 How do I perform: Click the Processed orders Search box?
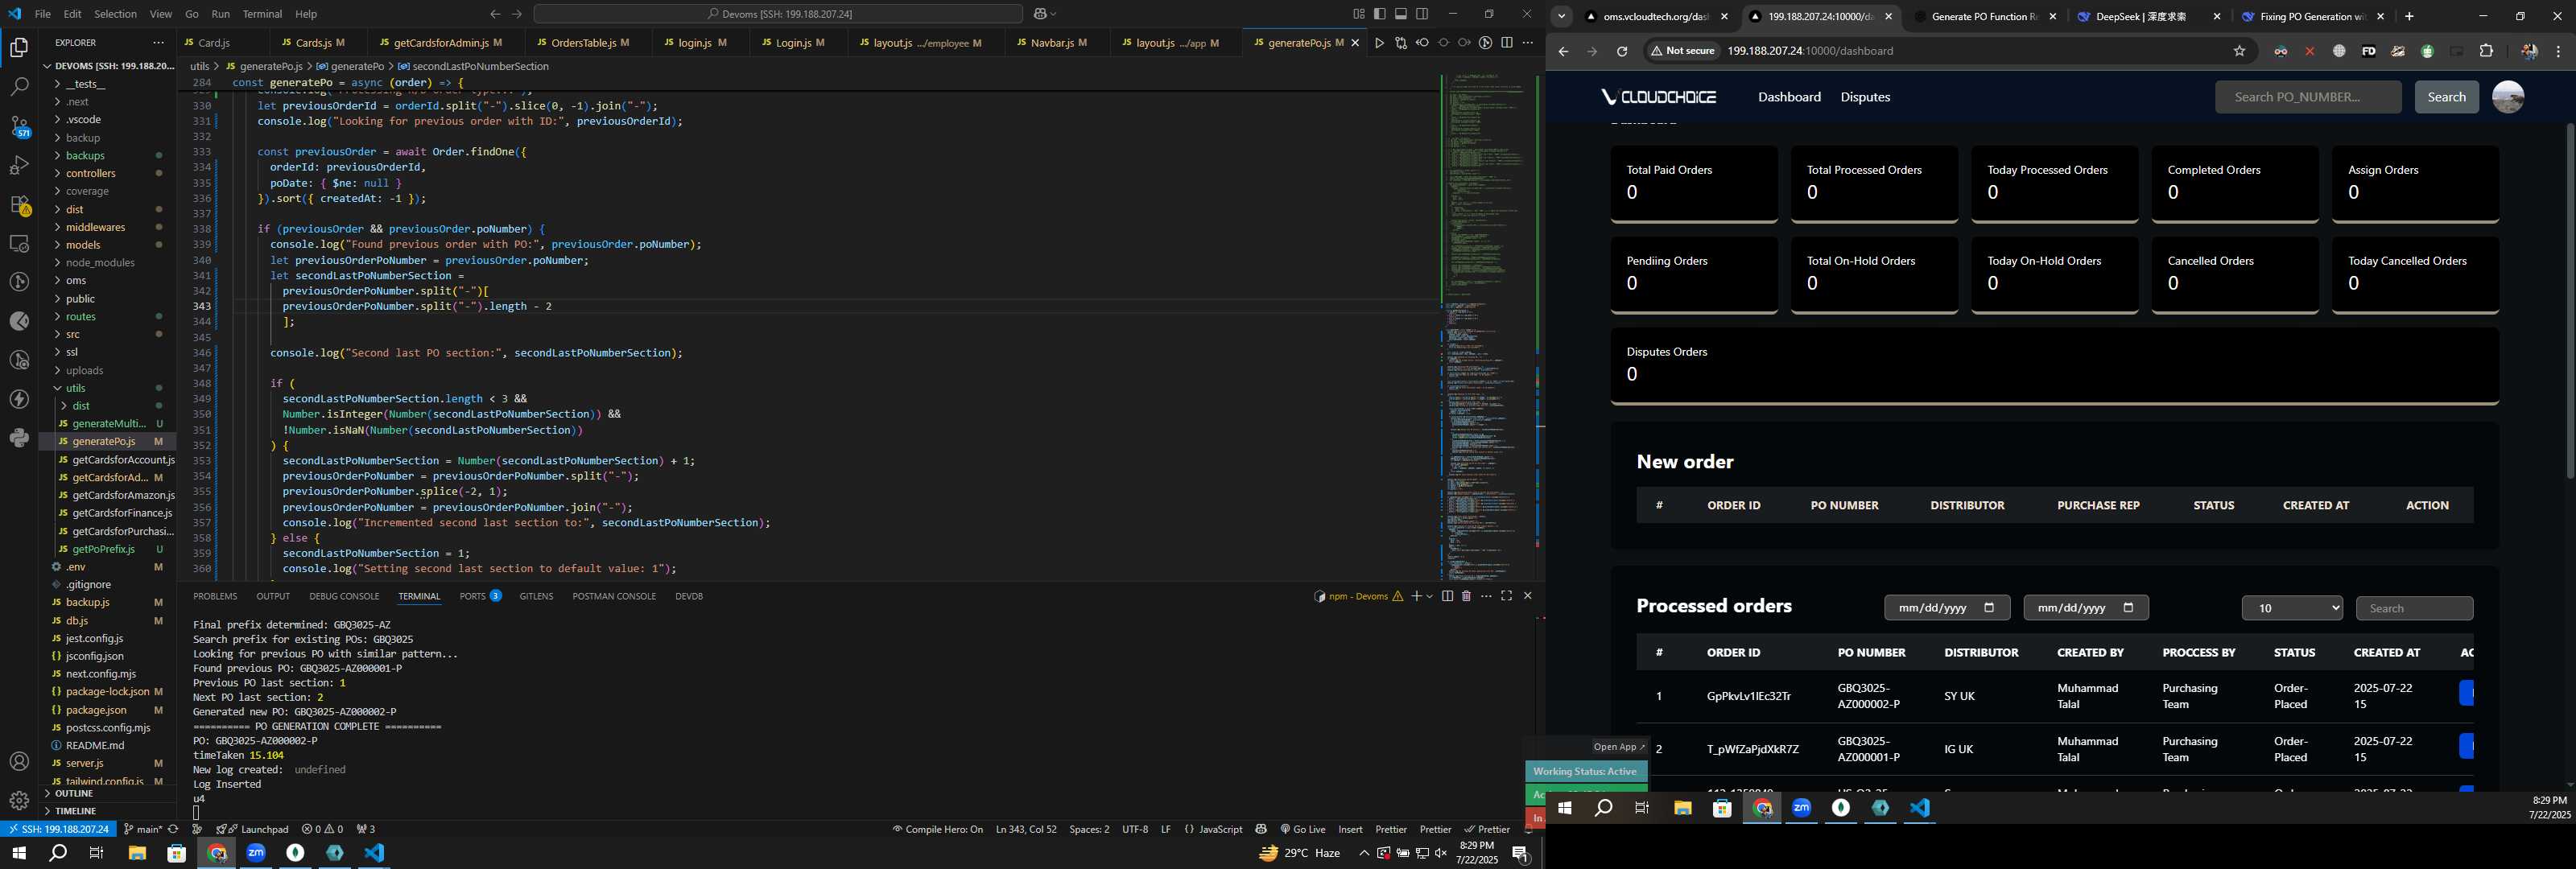2414,608
